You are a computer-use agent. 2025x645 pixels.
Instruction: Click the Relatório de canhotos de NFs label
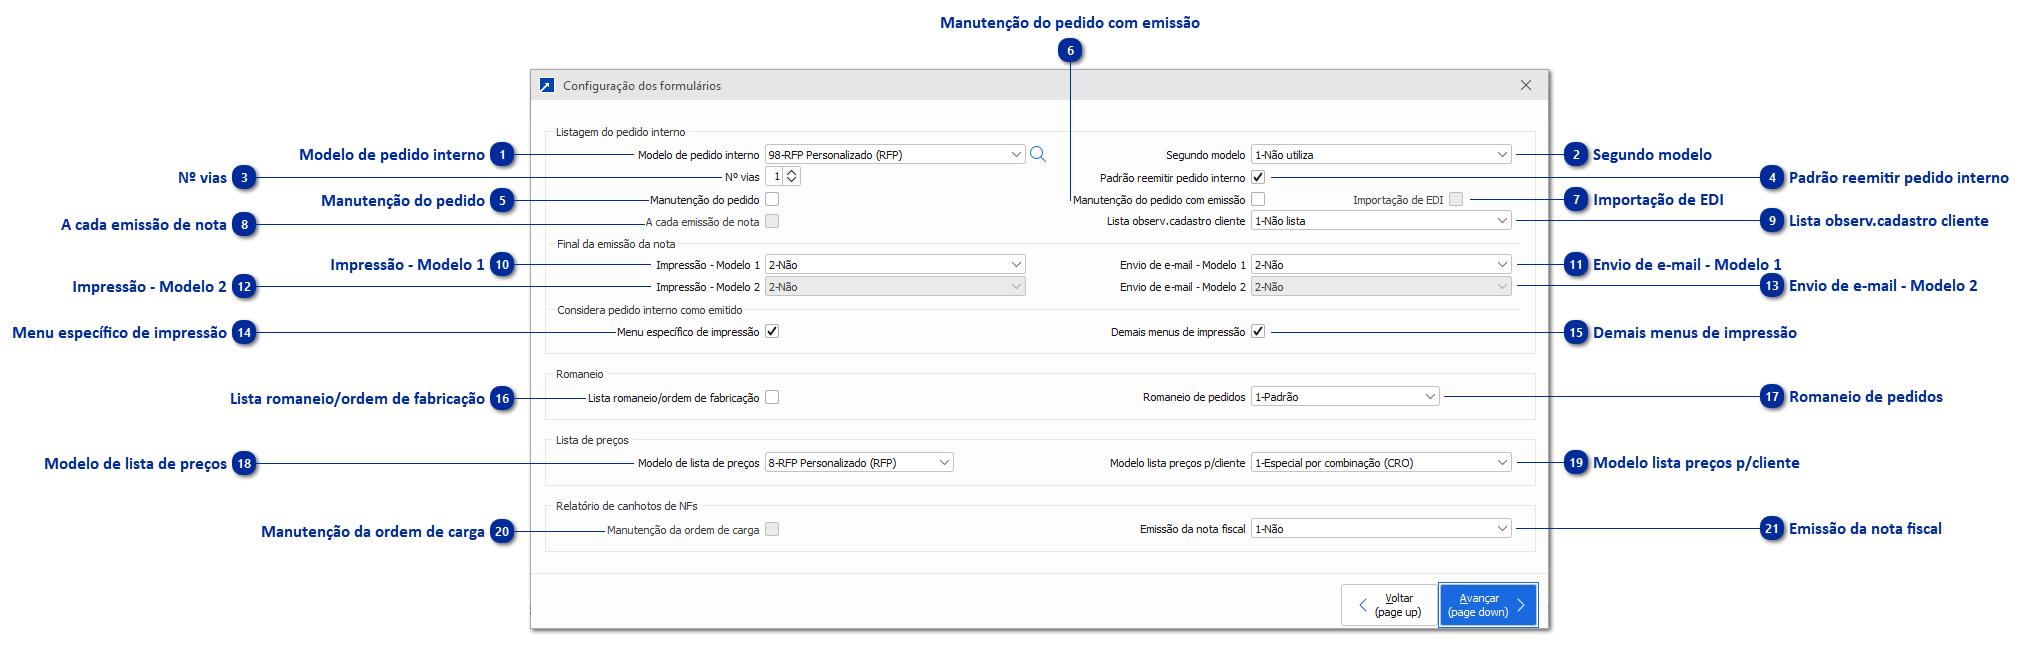pyautogui.click(x=627, y=506)
